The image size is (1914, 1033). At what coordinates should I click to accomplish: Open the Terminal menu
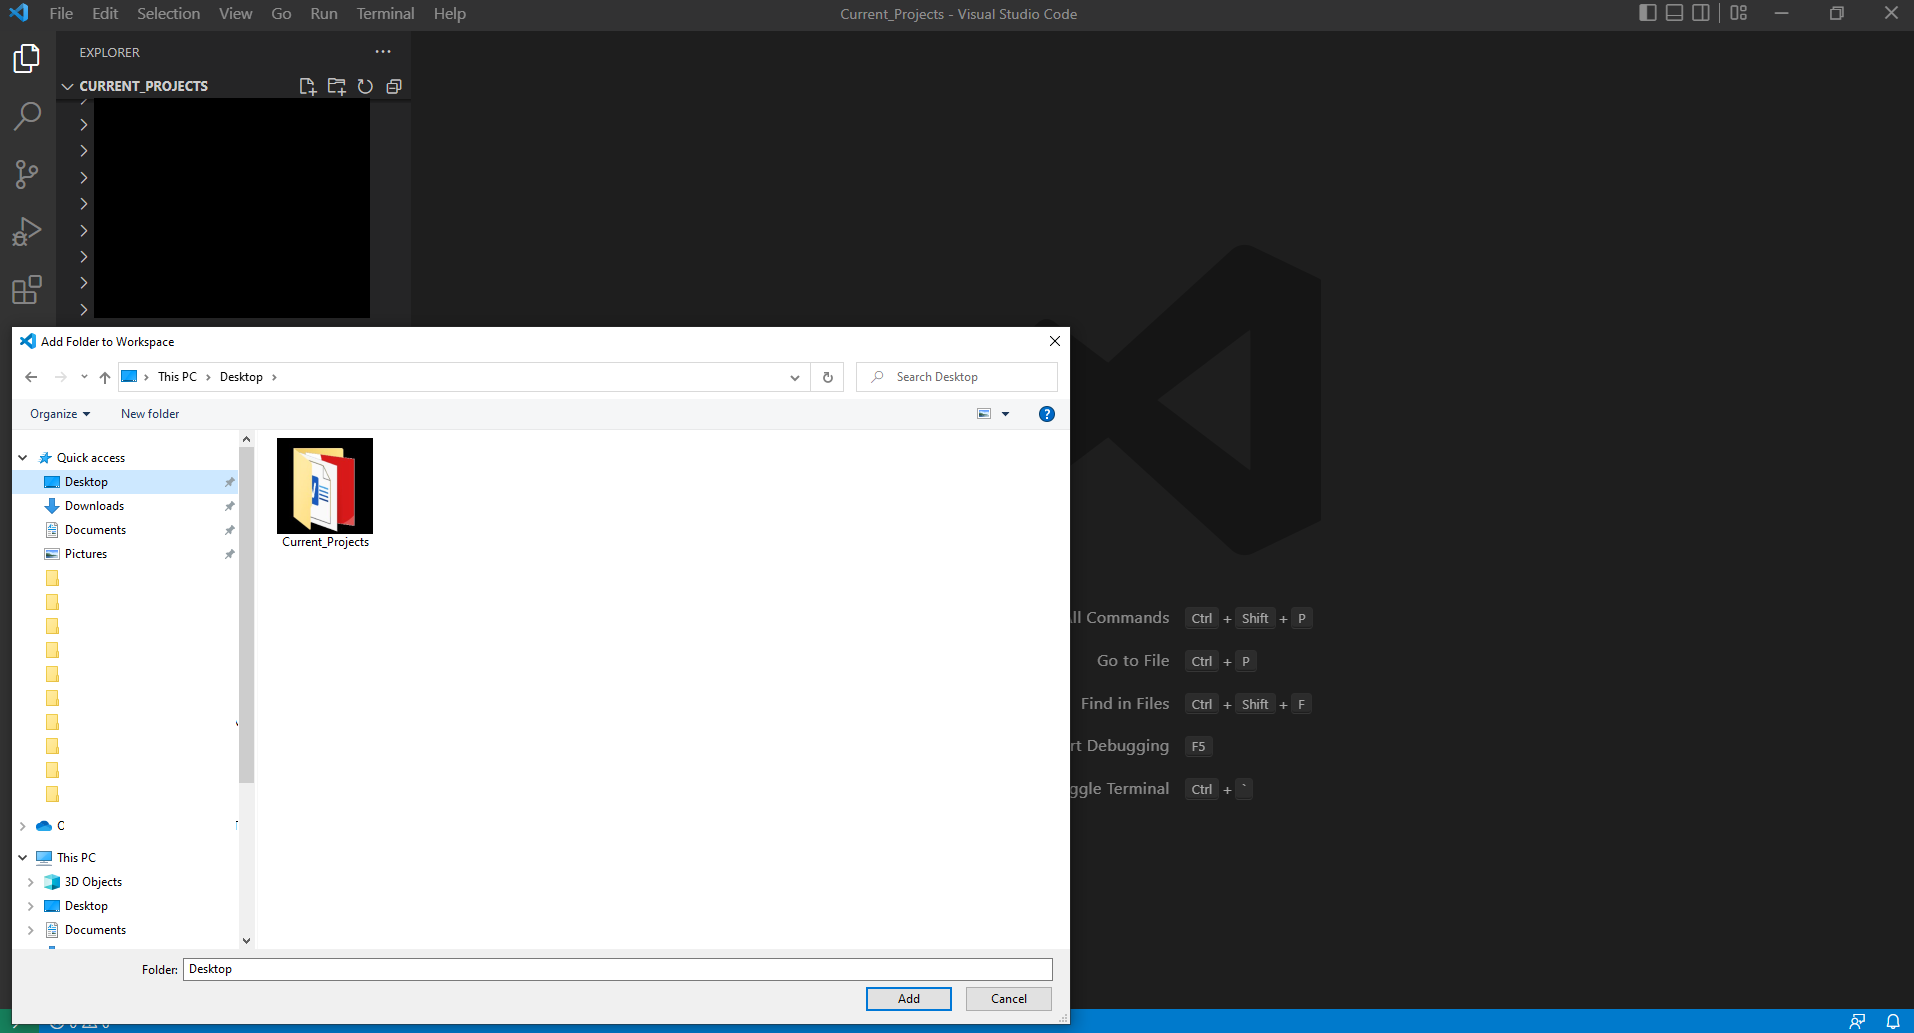[385, 14]
